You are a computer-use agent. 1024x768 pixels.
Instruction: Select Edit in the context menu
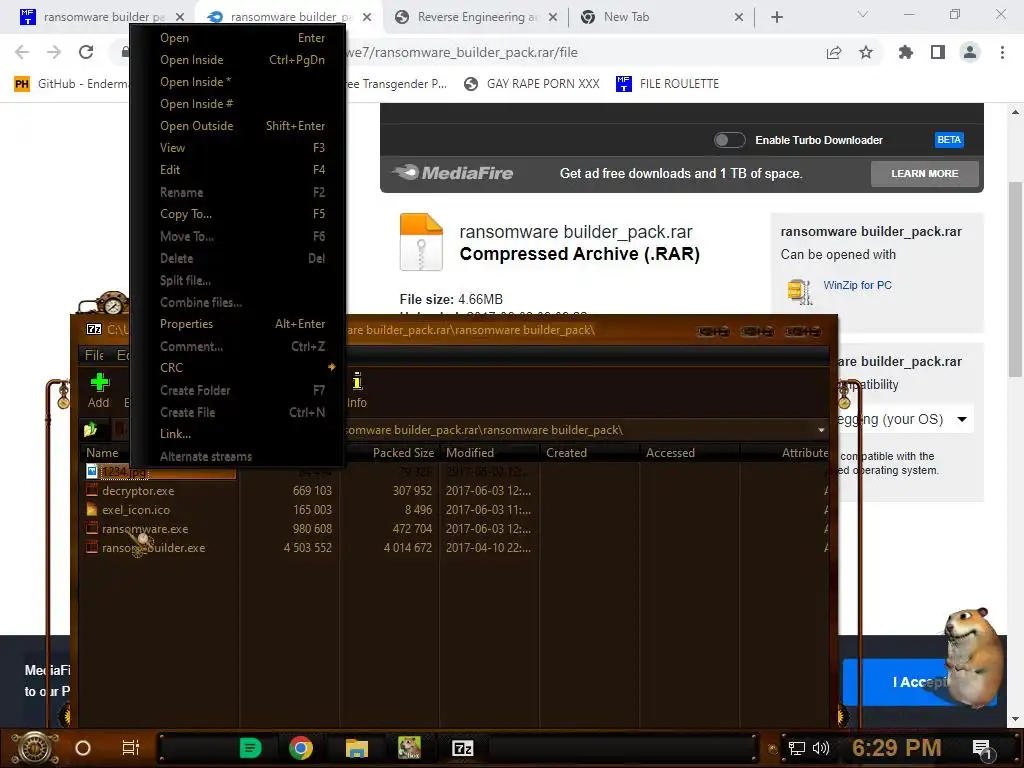click(x=238, y=170)
